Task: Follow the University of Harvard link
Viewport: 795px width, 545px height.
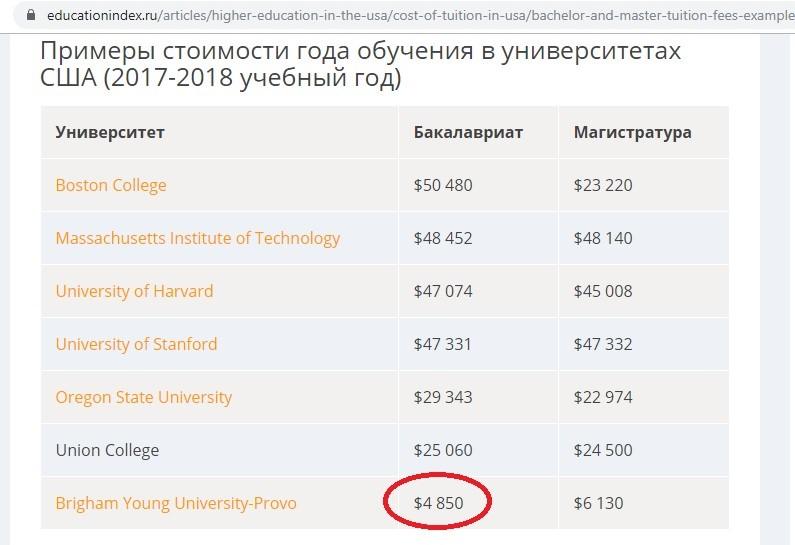Action: tap(134, 292)
